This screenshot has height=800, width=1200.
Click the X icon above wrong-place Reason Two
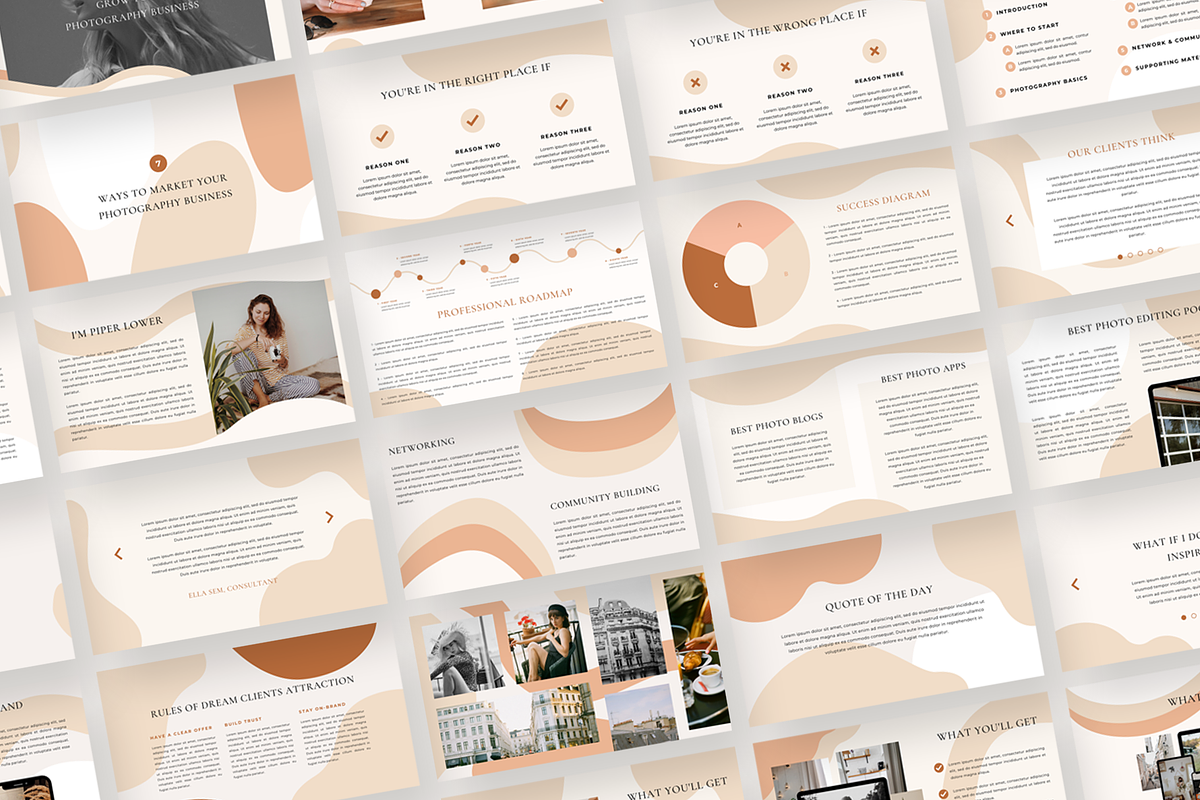[x=785, y=67]
